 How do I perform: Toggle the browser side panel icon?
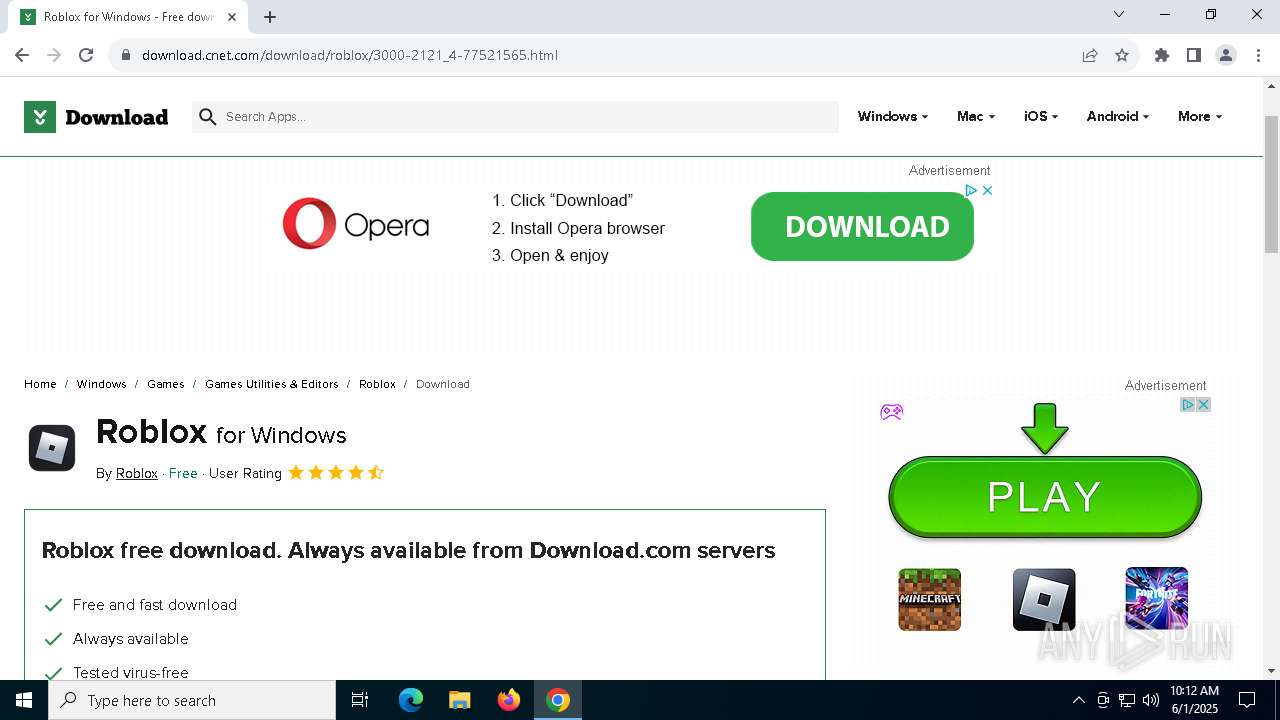(x=1194, y=55)
